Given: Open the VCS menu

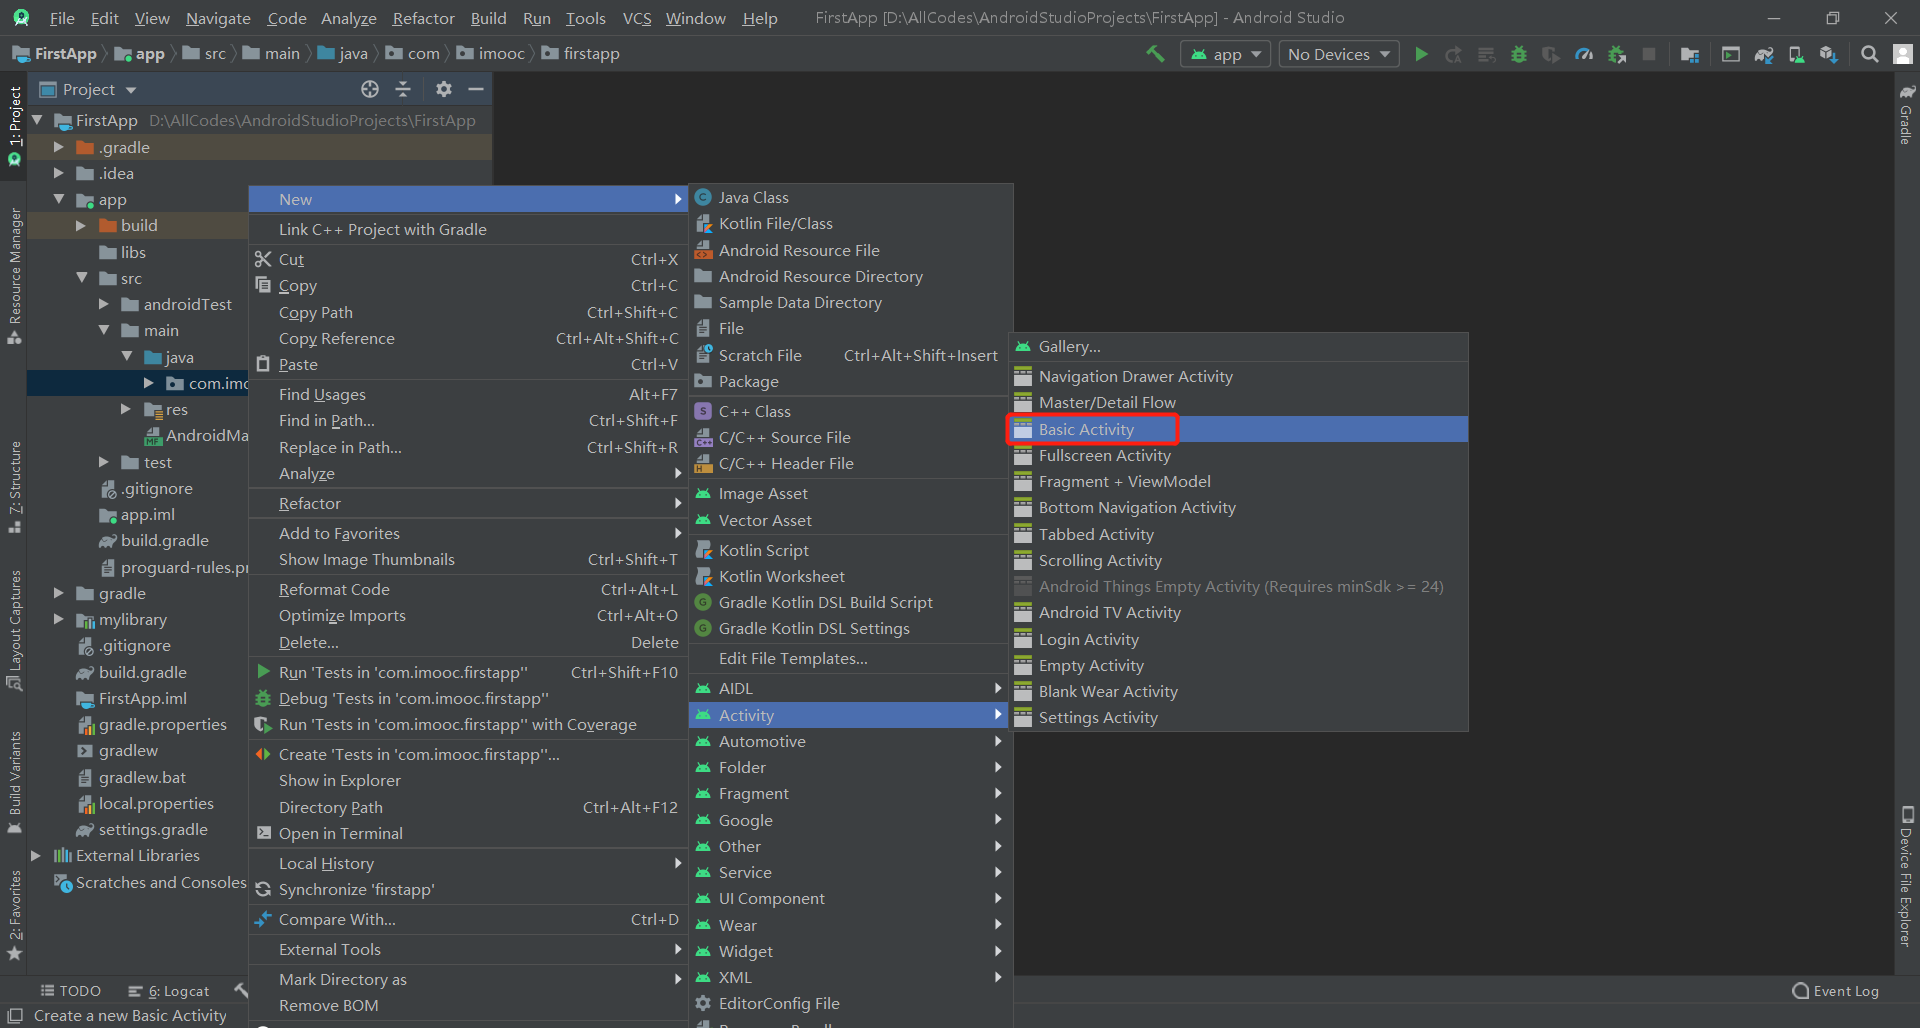Looking at the screenshot, I should (x=637, y=18).
